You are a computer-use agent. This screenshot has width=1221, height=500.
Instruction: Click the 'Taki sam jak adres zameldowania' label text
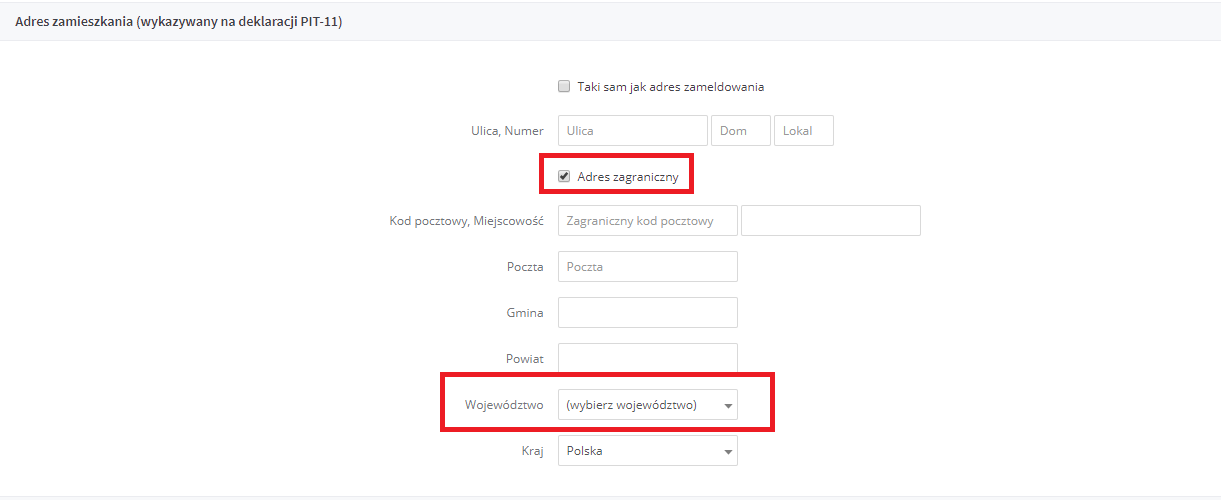click(x=671, y=87)
